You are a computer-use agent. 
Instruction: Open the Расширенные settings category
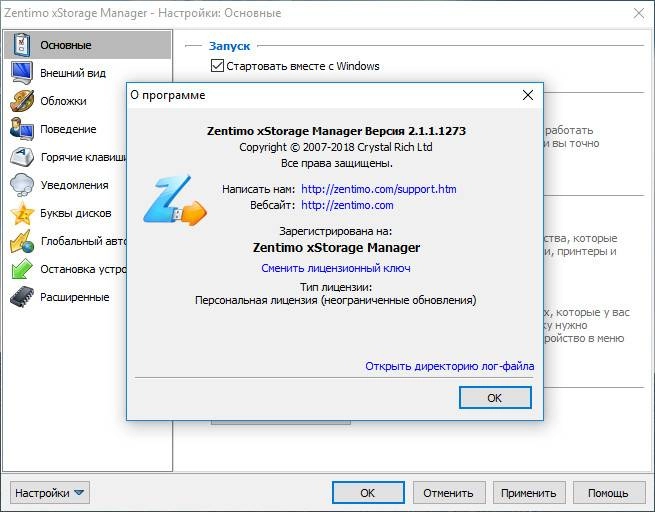pos(75,297)
